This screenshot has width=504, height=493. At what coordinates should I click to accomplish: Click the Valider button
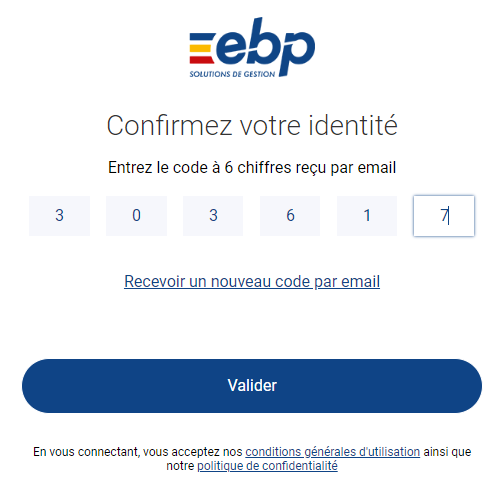[x=252, y=386]
